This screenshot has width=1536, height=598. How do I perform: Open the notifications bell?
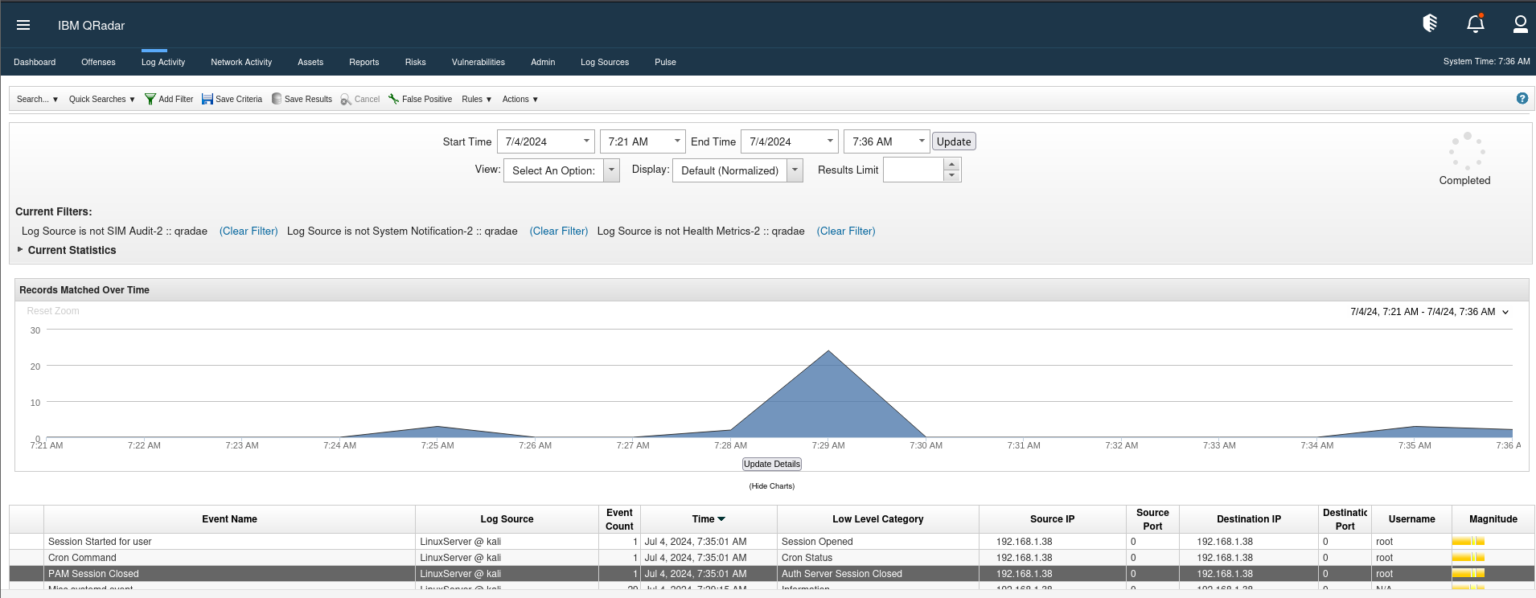(1475, 24)
